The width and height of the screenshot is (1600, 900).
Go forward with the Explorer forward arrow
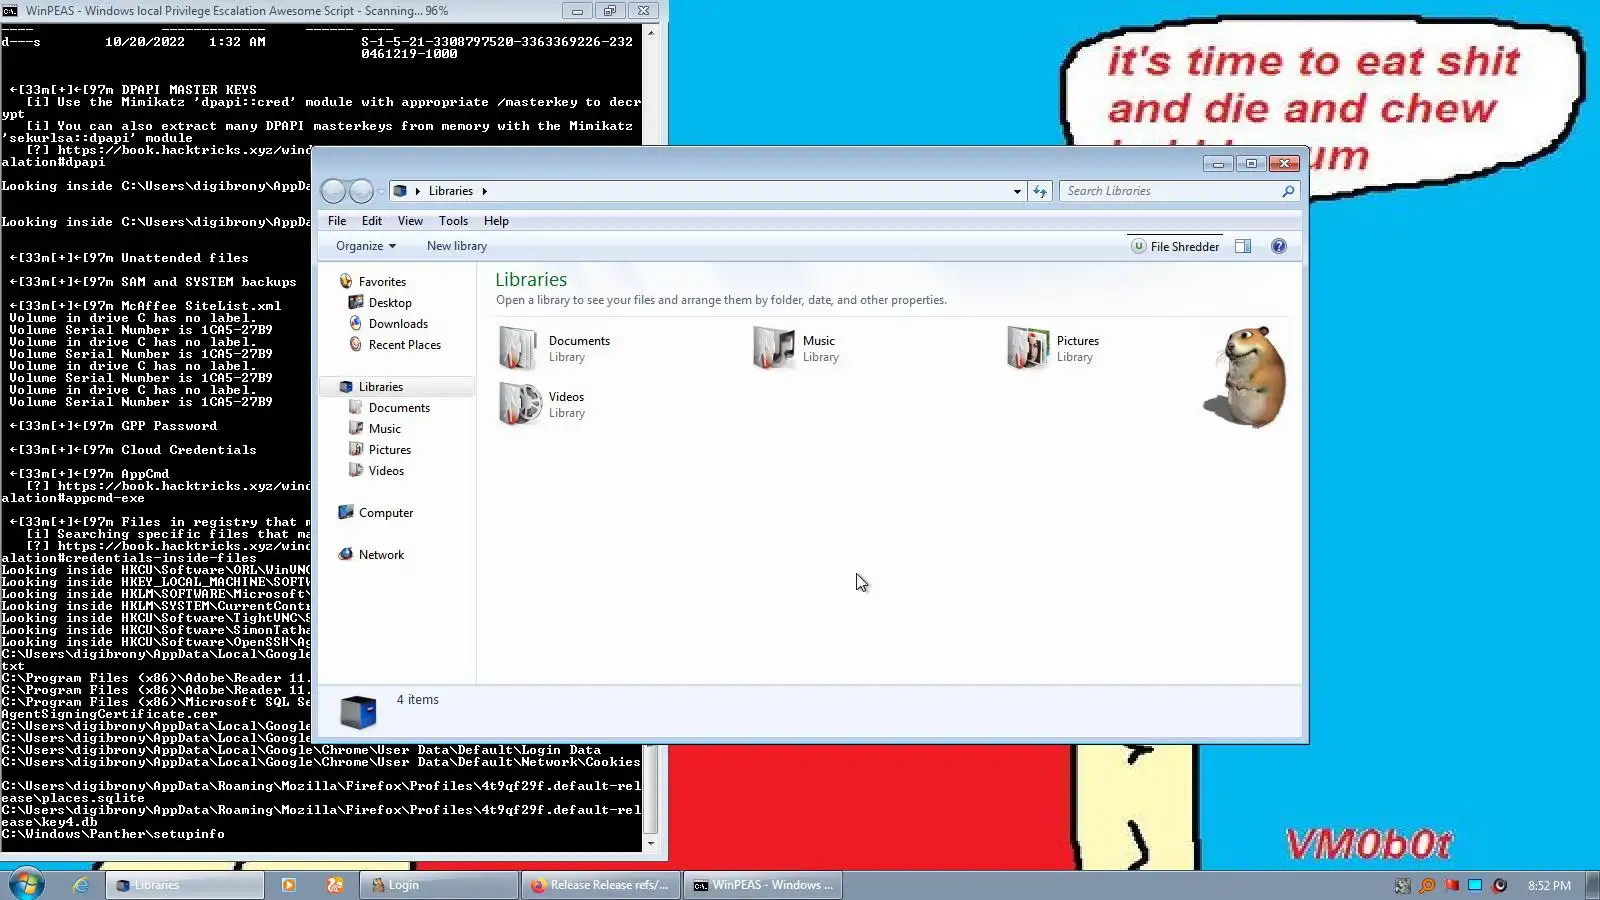(x=361, y=191)
